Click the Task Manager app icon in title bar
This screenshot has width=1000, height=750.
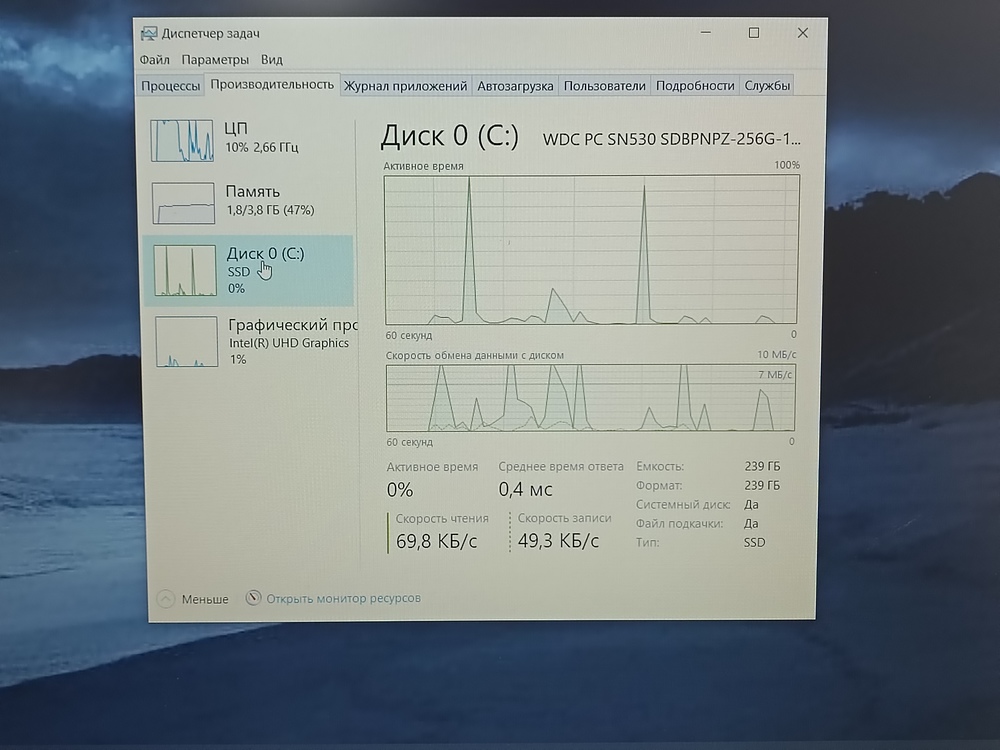point(147,34)
